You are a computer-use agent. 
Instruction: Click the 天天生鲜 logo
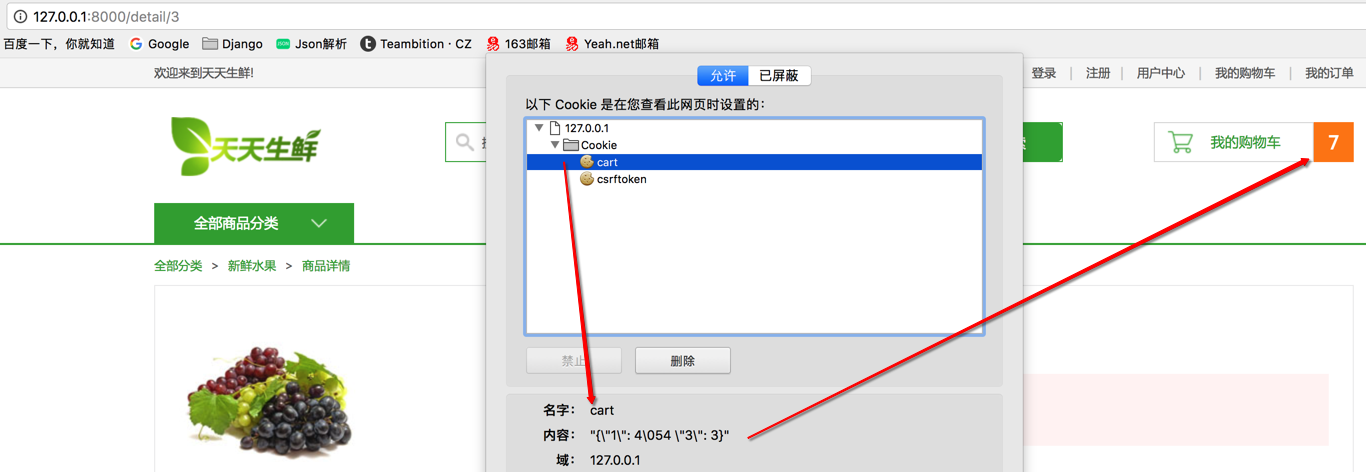tap(246, 146)
